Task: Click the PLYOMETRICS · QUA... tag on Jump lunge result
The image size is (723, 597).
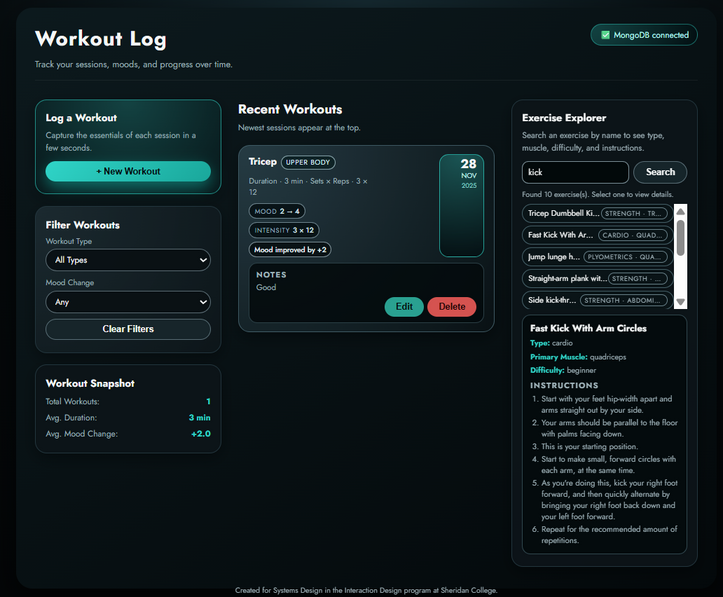Action: 625,257
